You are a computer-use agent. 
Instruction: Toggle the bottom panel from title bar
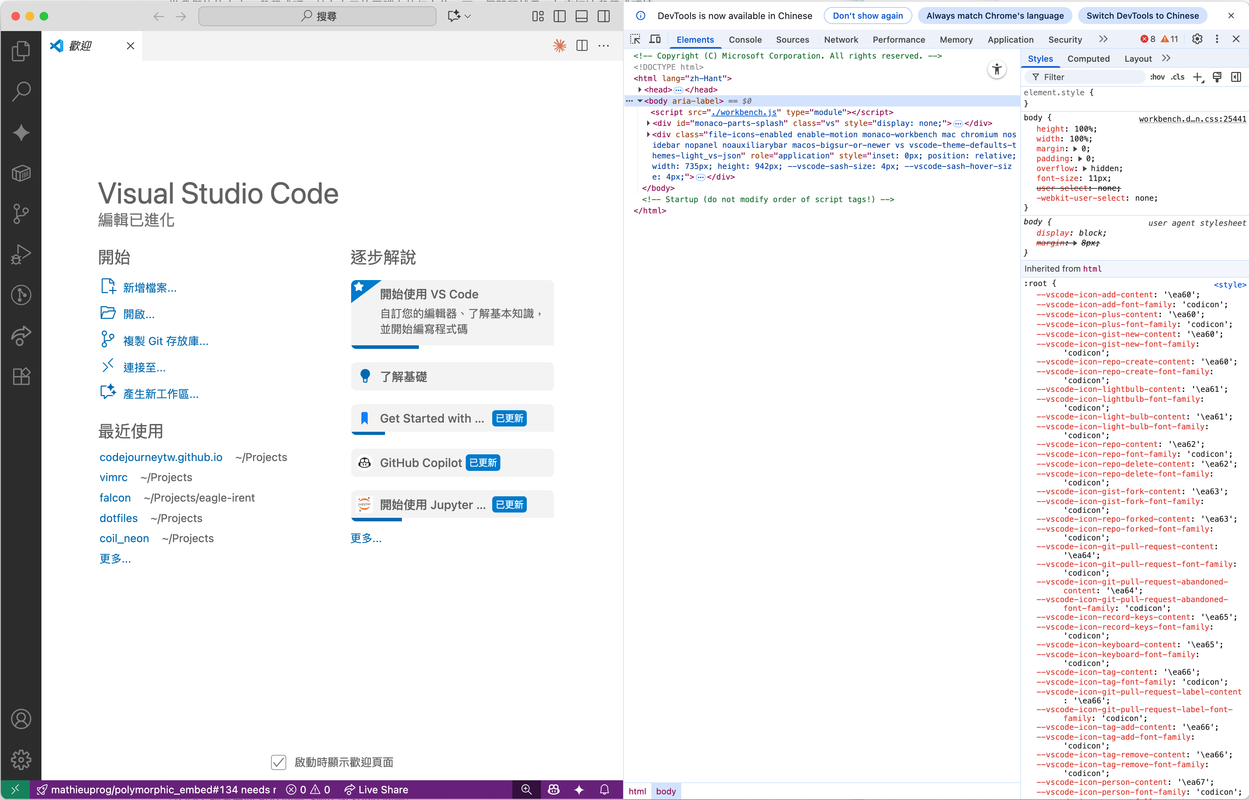(582, 16)
